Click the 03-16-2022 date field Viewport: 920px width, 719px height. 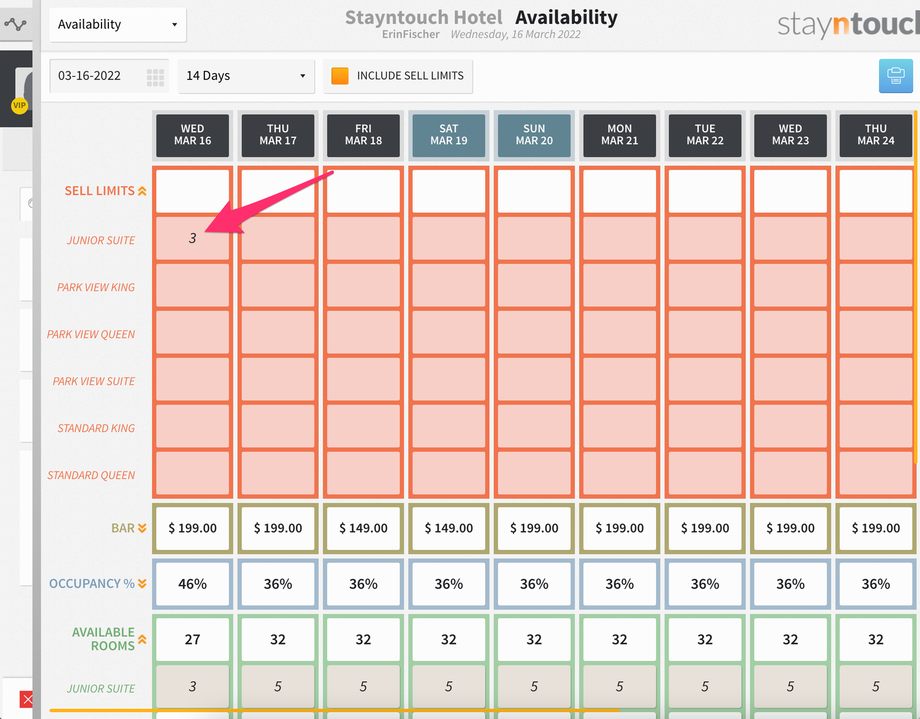(x=109, y=76)
